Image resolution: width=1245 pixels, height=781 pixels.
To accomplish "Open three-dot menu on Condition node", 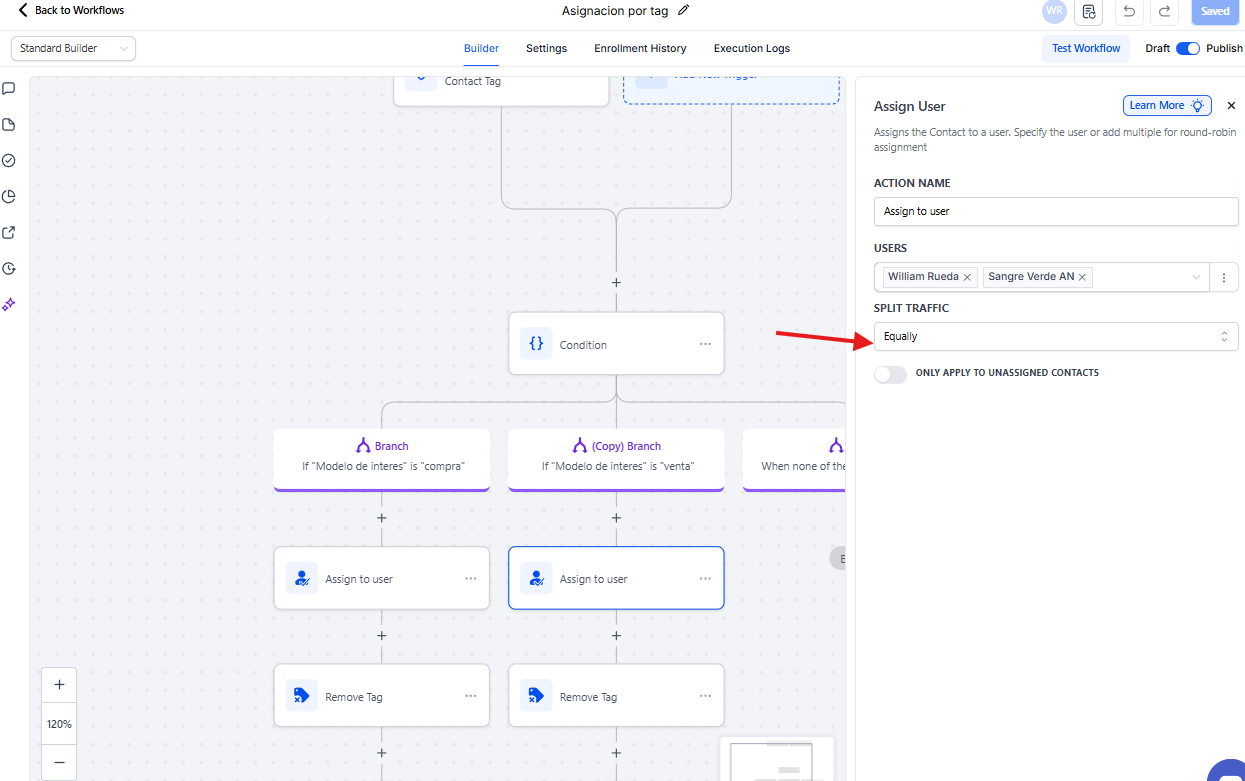I will click(705, 344).
